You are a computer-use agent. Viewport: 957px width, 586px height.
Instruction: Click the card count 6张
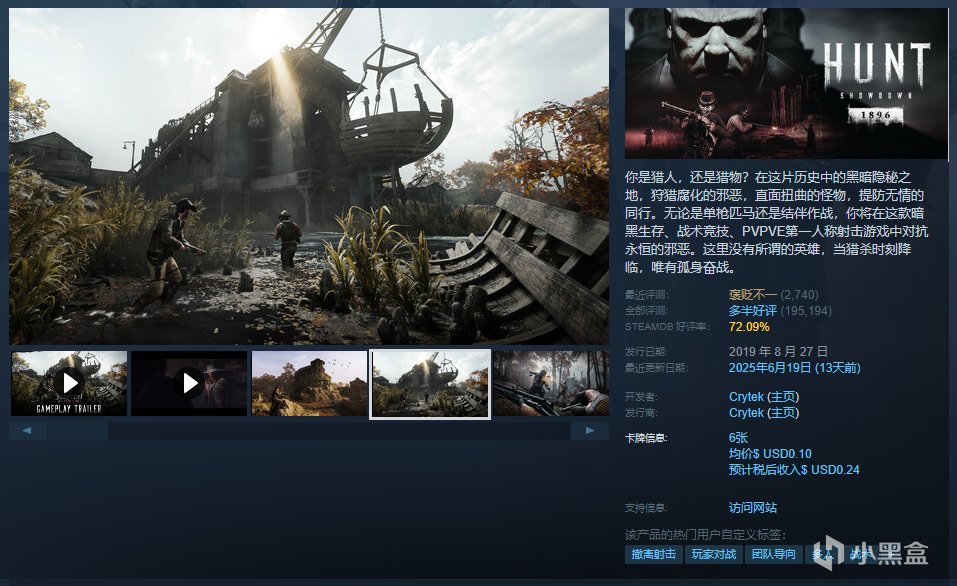[738, 438]
